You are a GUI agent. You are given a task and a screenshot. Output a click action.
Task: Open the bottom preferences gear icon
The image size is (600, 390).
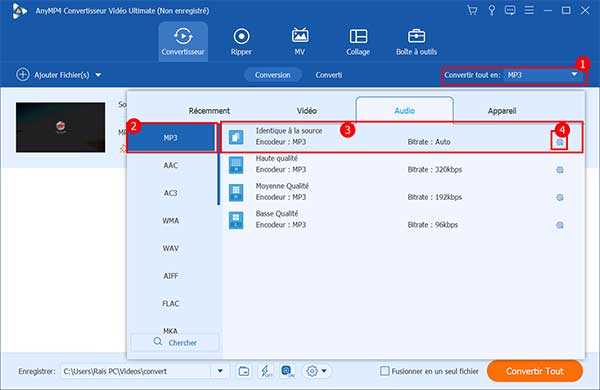(x=312, y=371)
